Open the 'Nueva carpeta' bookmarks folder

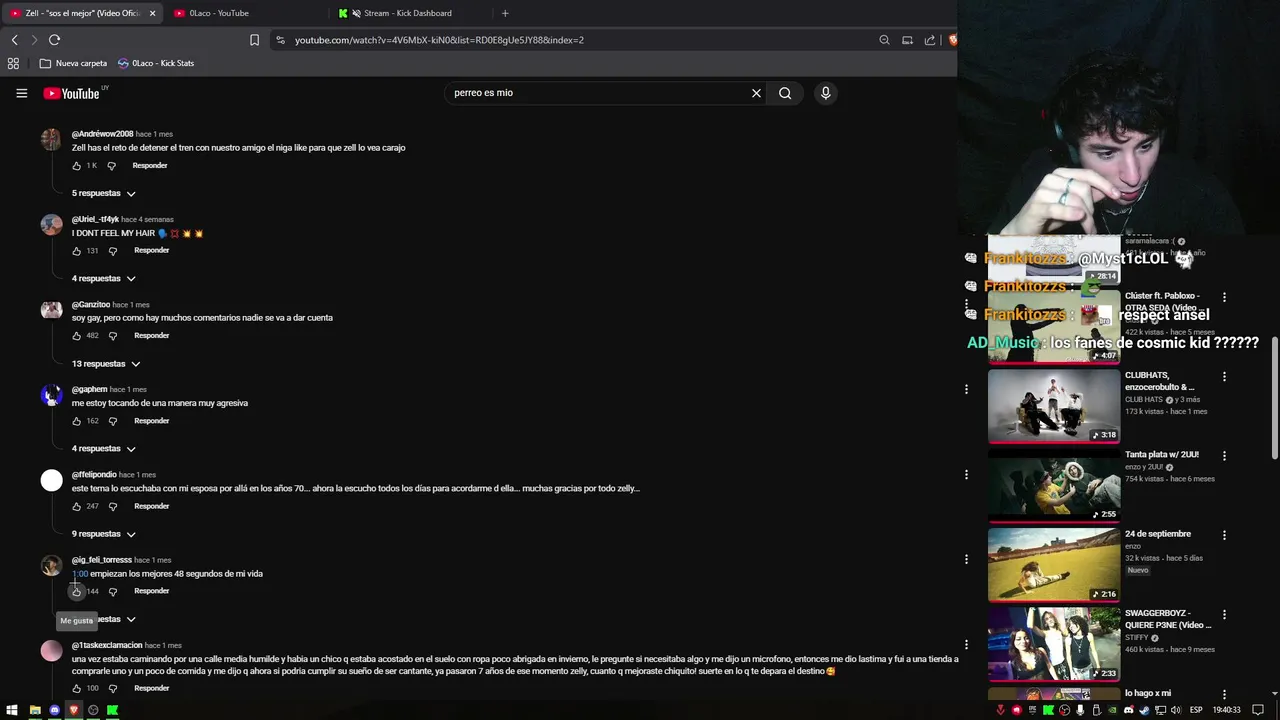(73, 63)
